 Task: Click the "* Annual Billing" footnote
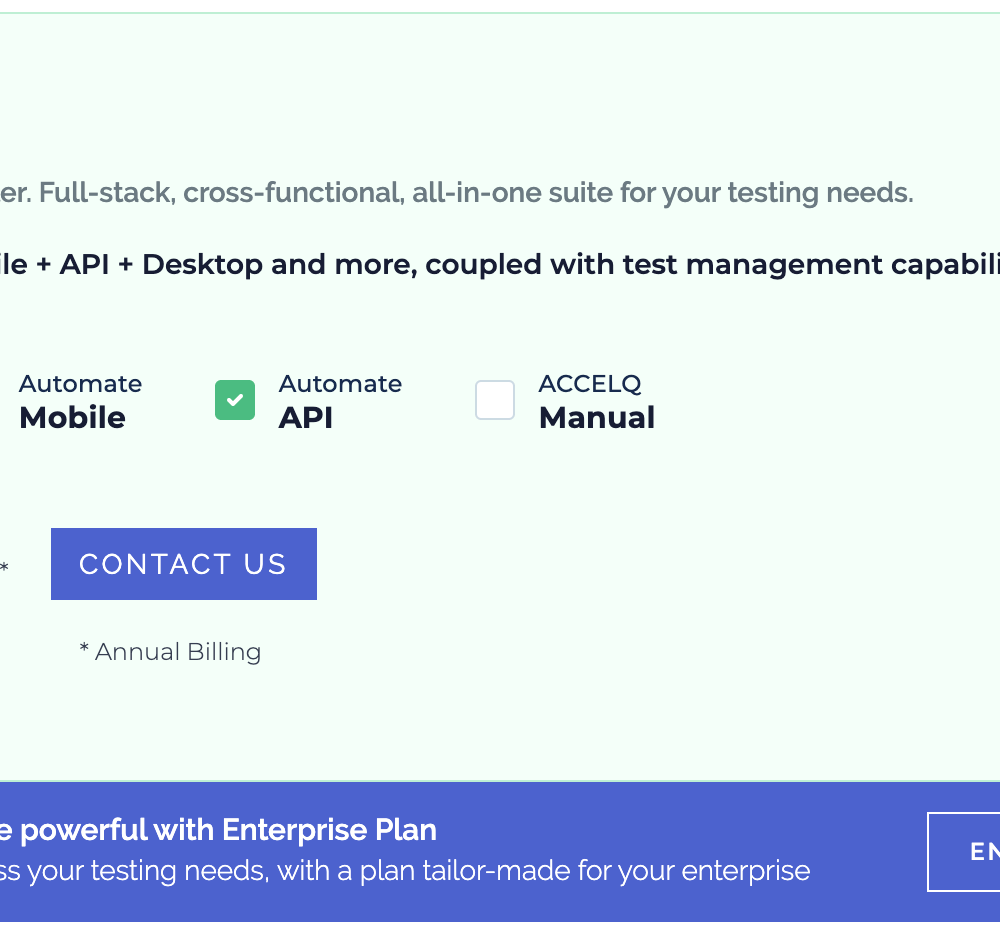[x=170, y=652]
